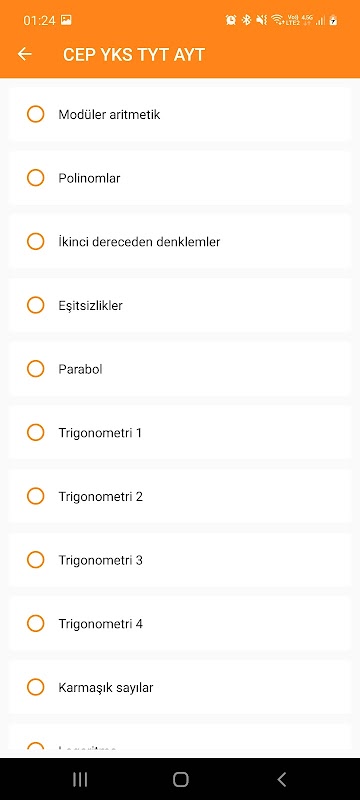The width and height of the screenshot is (360, 800).
Task: Tap the Android navigation back chevron
Action: tap(281, 779)
